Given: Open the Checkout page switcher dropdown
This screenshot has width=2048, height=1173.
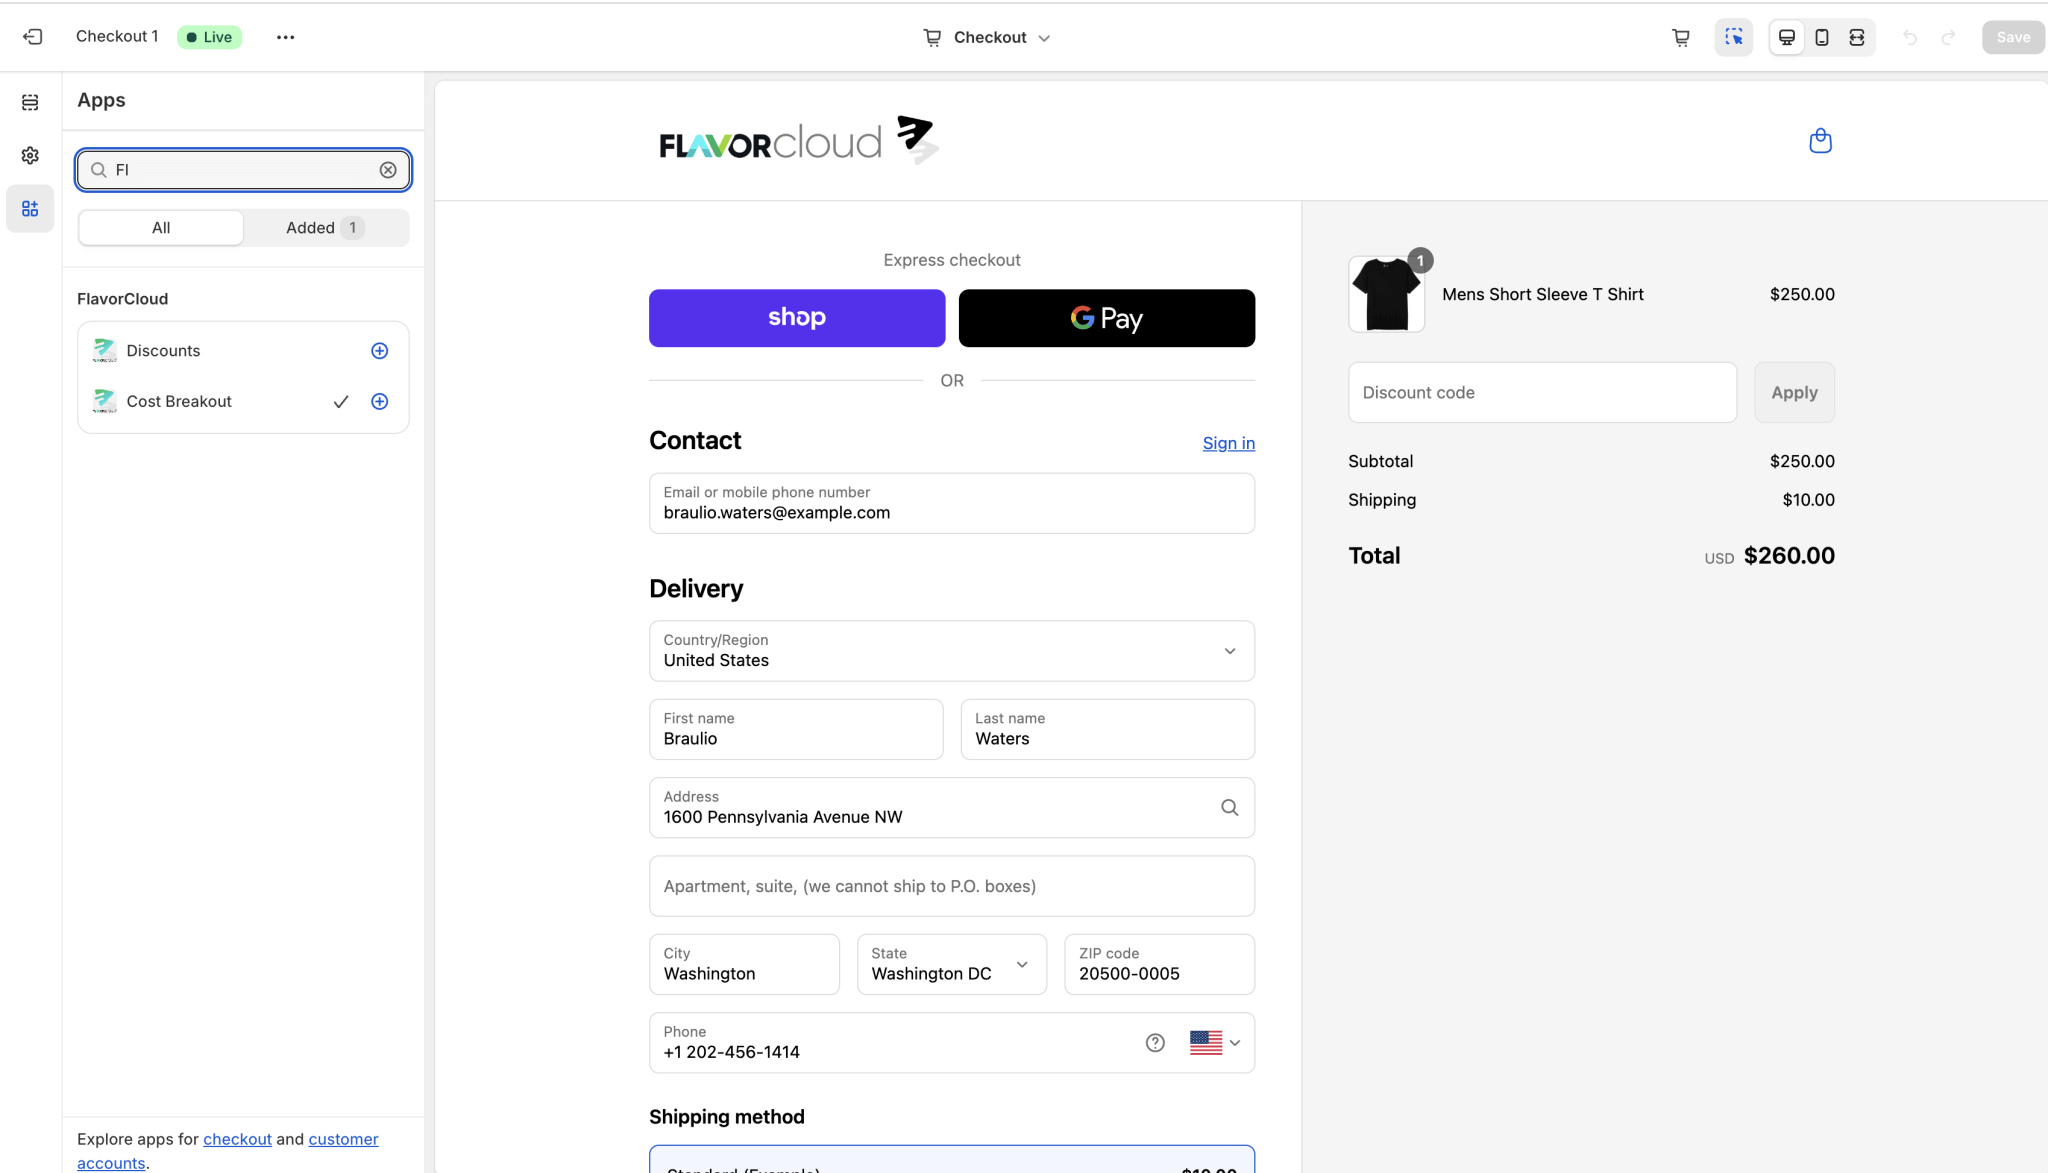Looking at the screenshot, I should pyautogui.click(x=1043, y=37).
